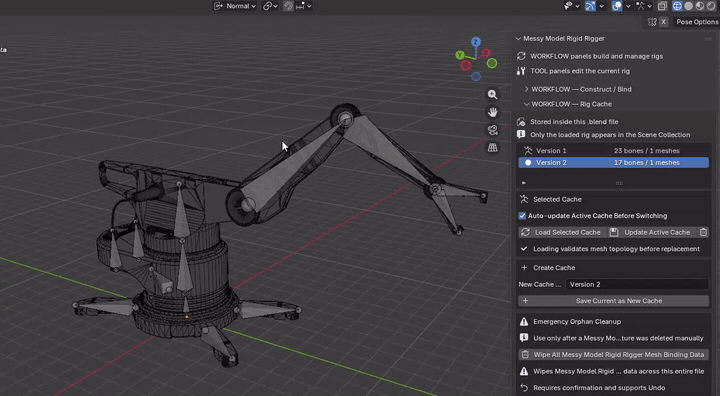Click Emergency Orphan Cleanup warning icon
This screenshot has width=720, height=396.
tap(524, 322)
